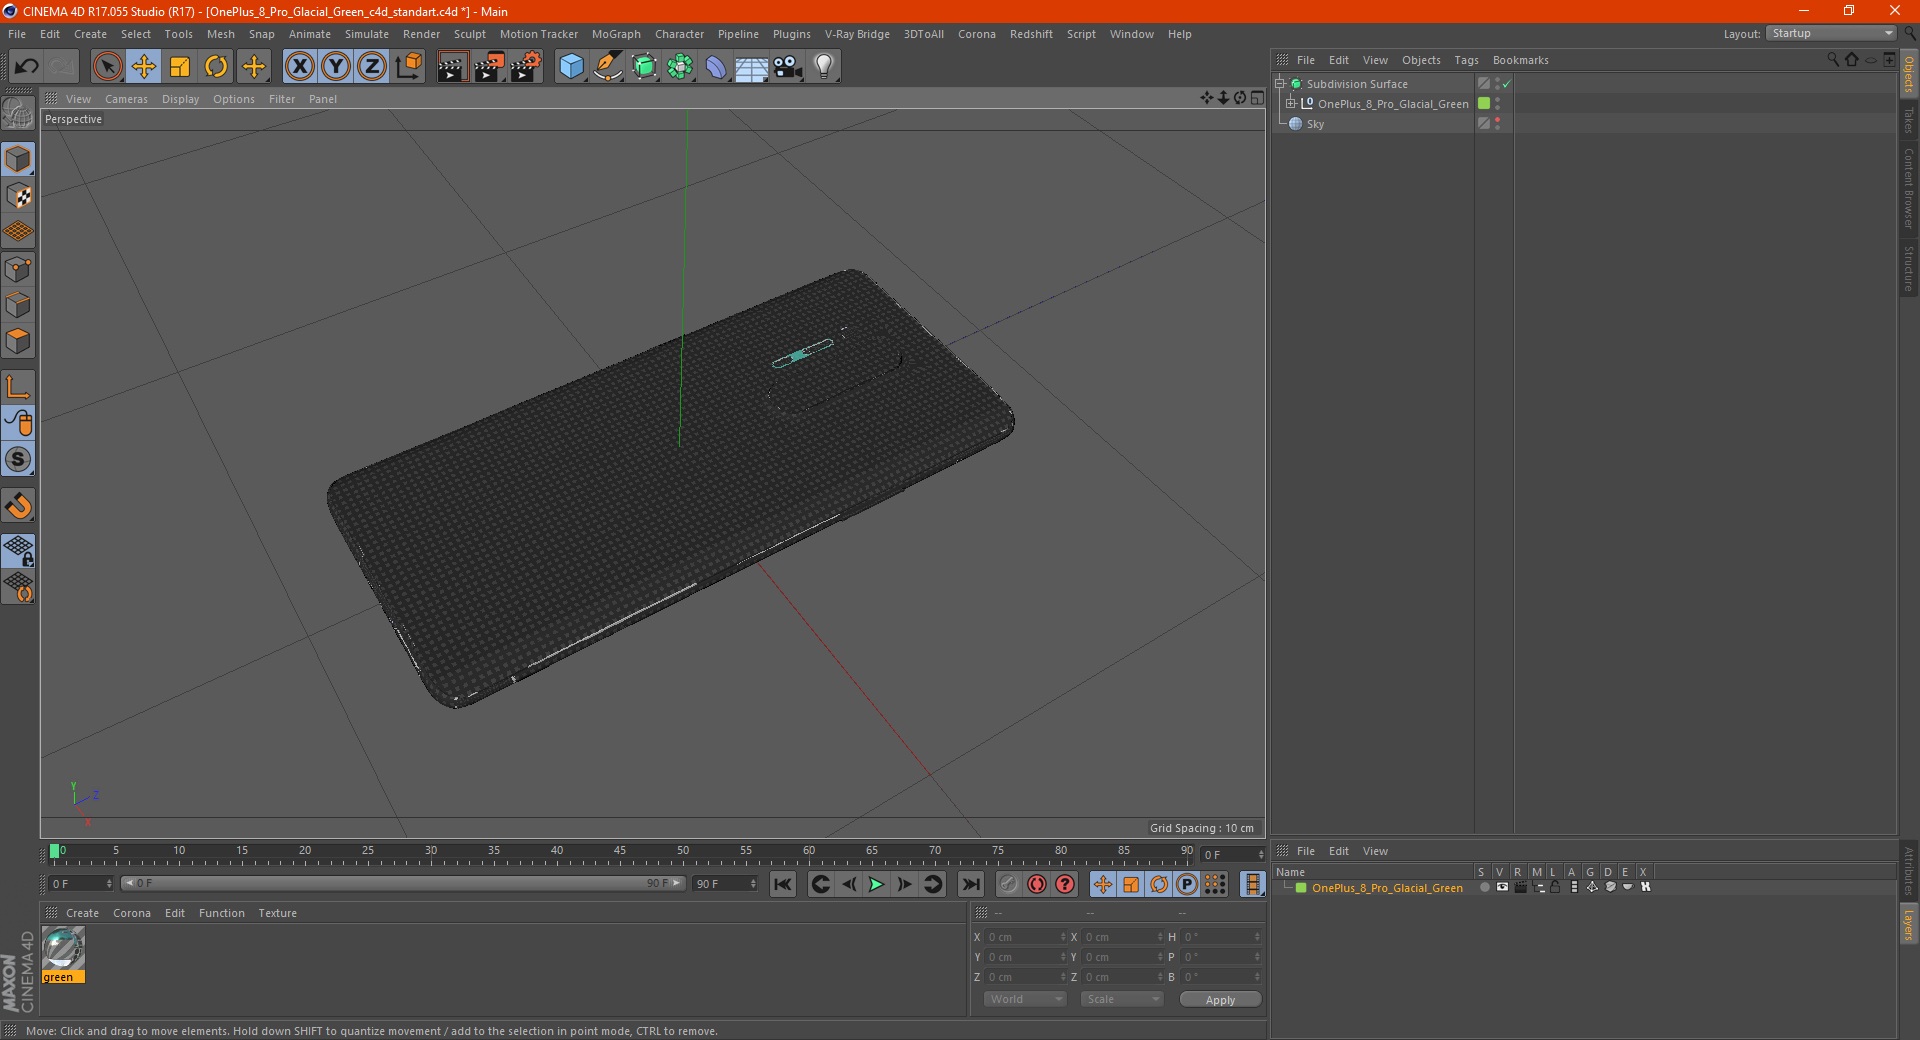
Task: Toggle Y axis lock
Action: click(x=336, y=67)
